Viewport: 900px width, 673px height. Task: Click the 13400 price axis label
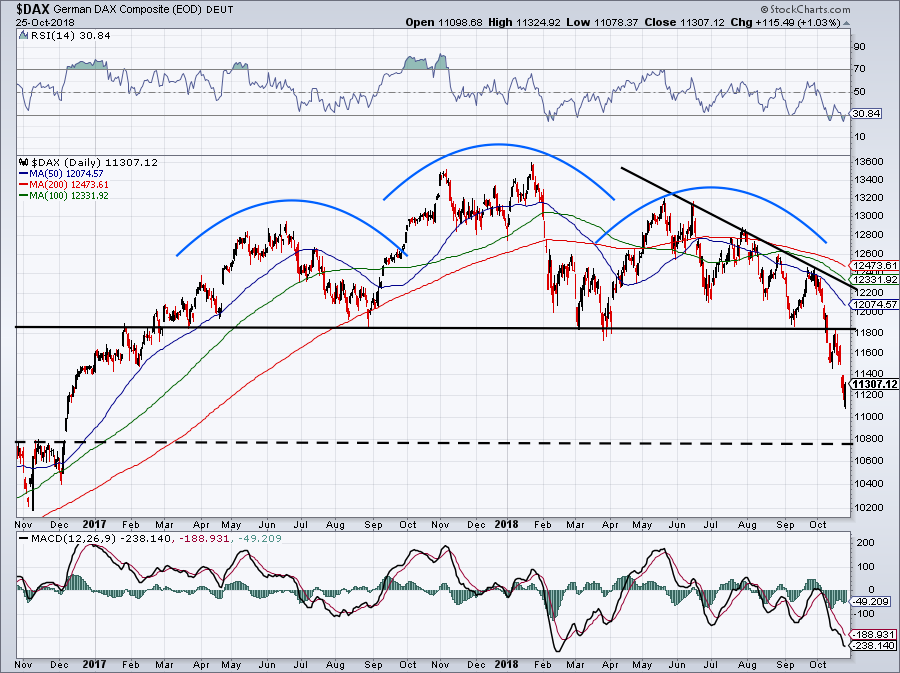(867, 180)
